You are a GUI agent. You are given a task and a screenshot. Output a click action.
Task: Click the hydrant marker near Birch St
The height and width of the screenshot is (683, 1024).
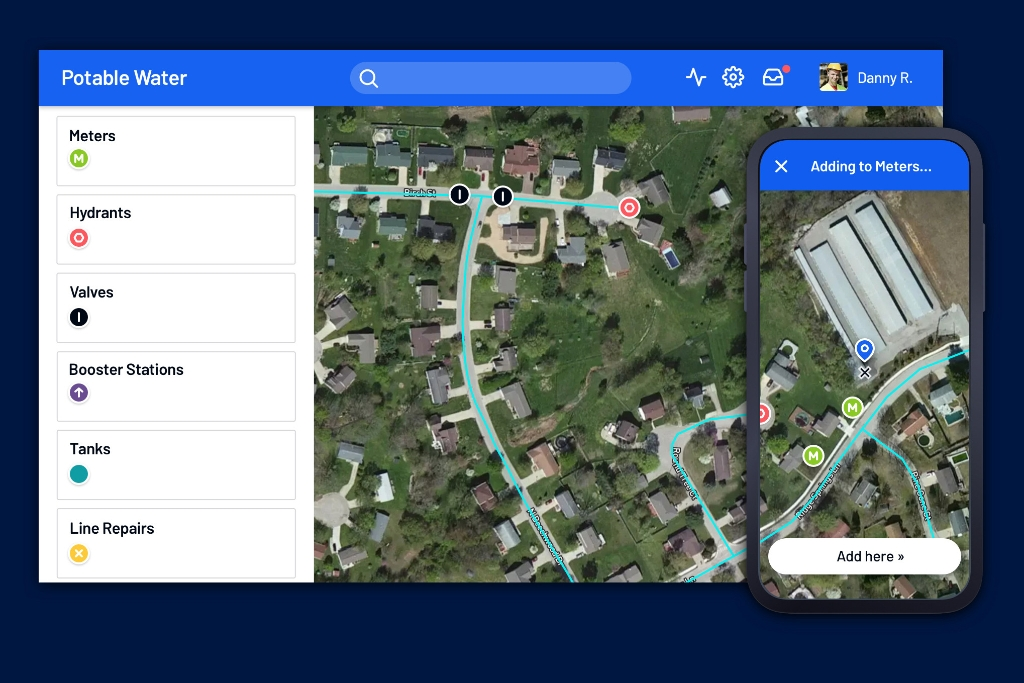[629, 207]
